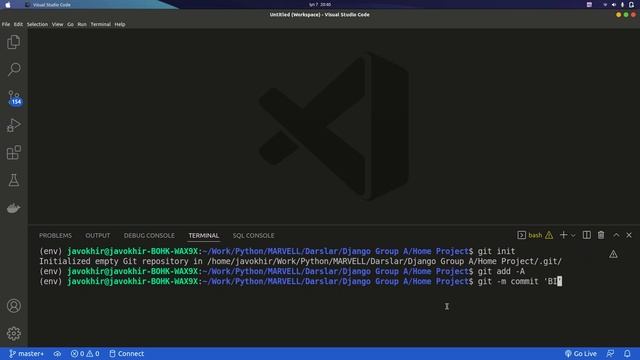Screen dimensions: 640x360
Task: Split the terminal panel
Action: (x=587, y=235)
